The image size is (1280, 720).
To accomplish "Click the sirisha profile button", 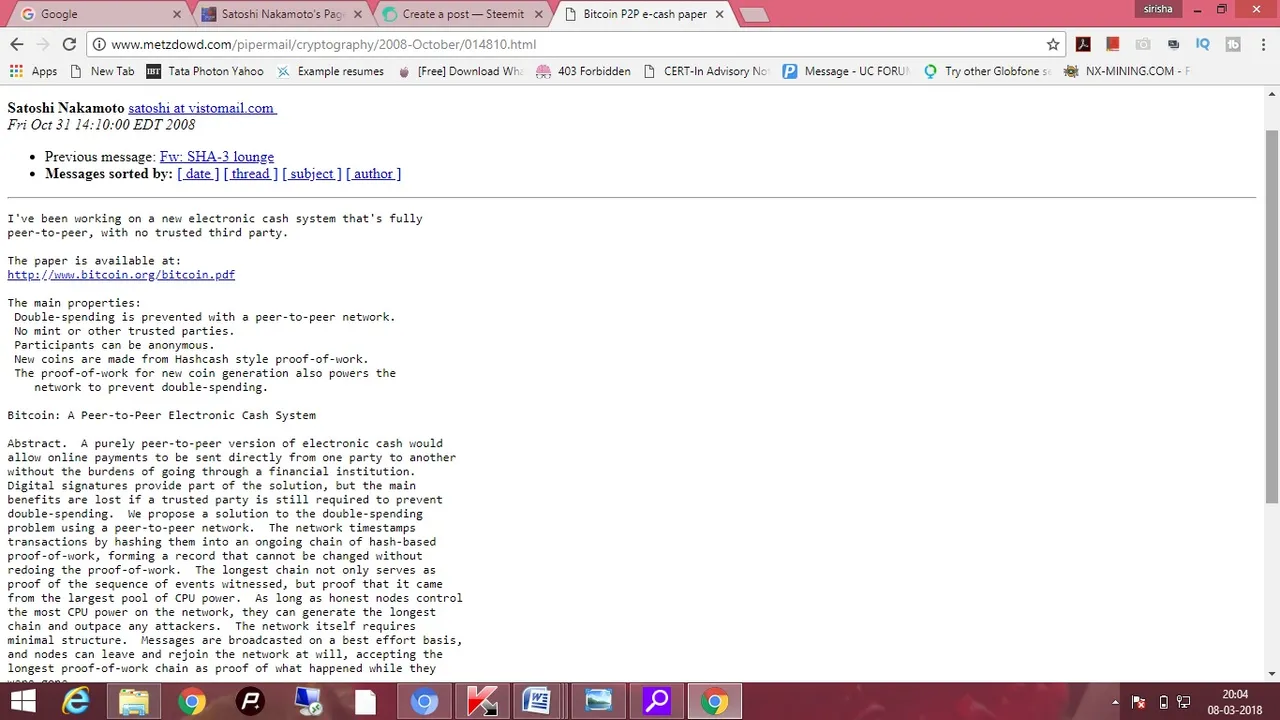I will pos(1158,9).
